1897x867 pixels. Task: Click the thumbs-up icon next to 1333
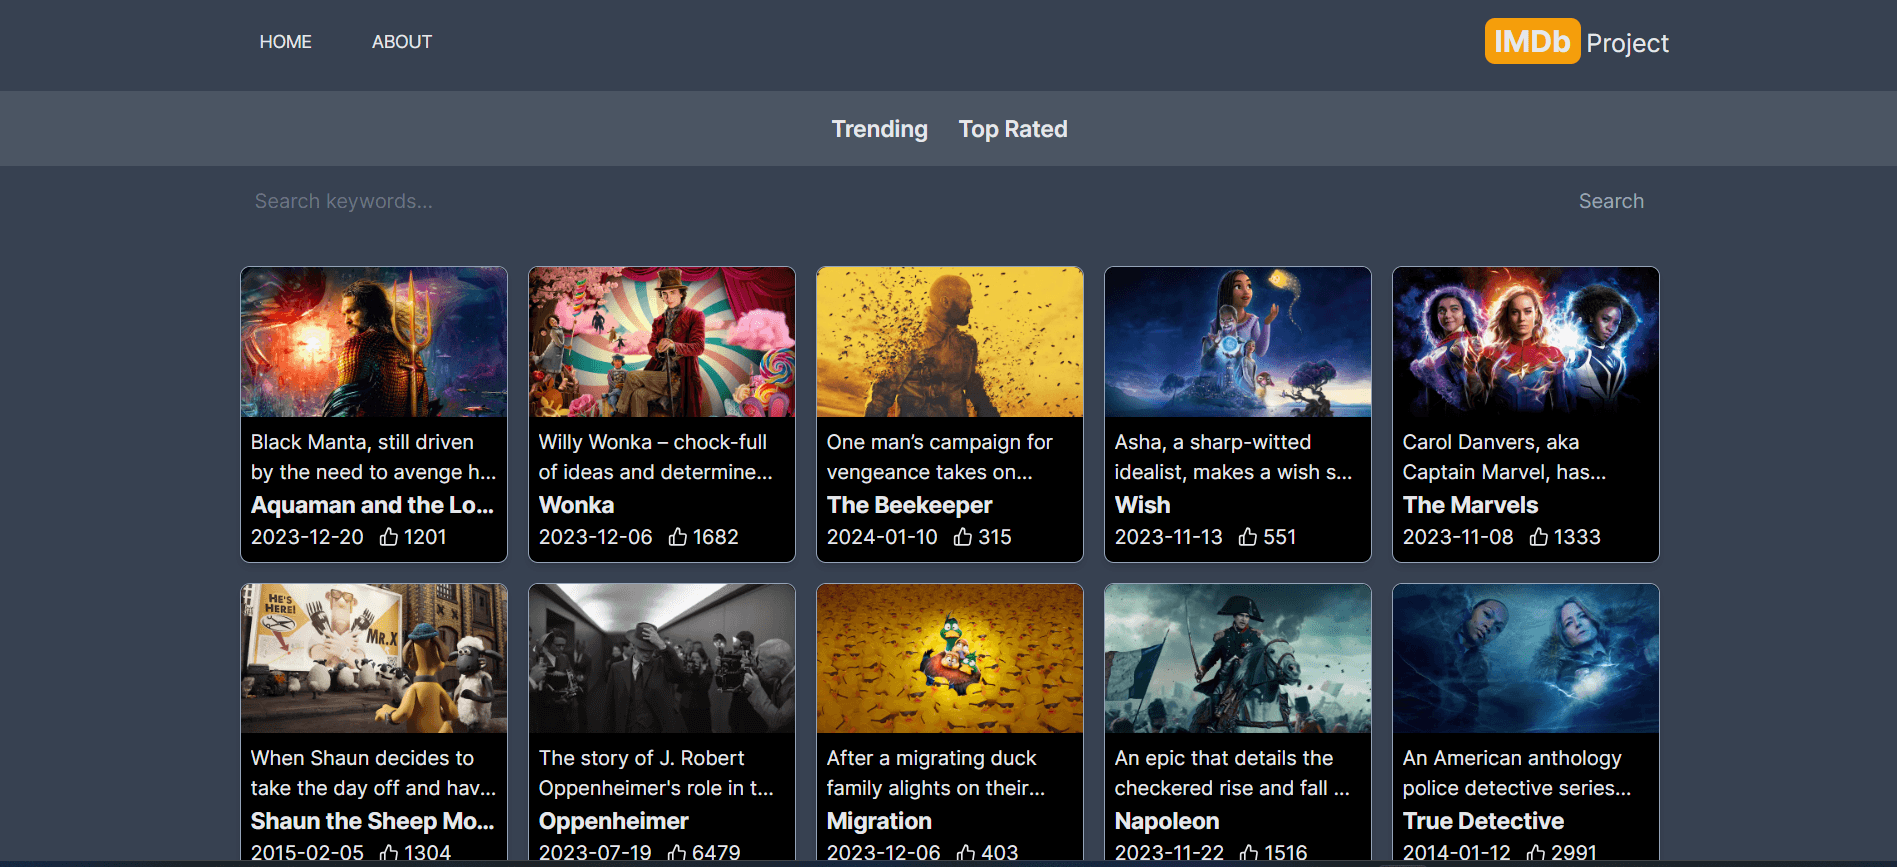1539,537
